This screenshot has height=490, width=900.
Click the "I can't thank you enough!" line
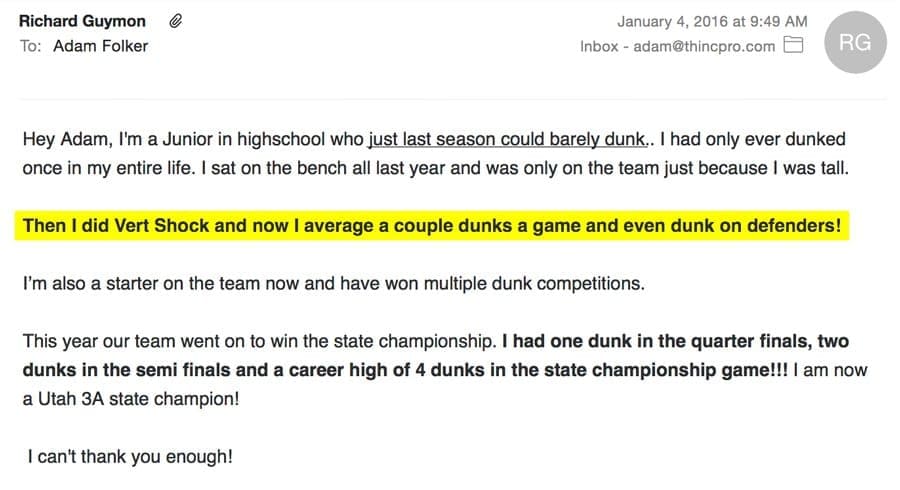pos(130,457)
